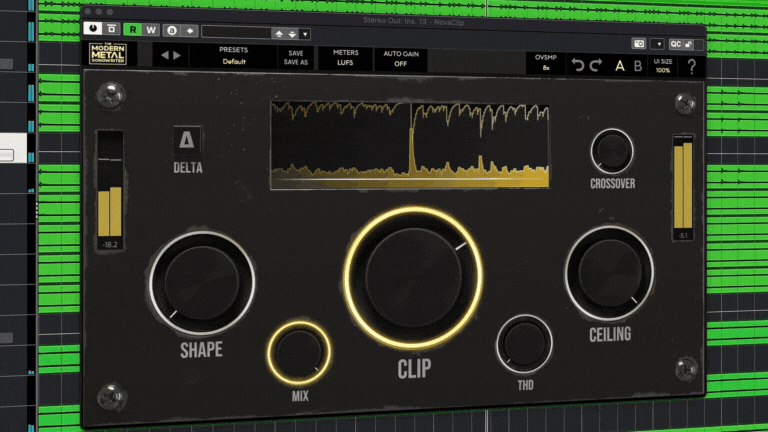
Task: Click the undo arrow icon
Action: 576,67
